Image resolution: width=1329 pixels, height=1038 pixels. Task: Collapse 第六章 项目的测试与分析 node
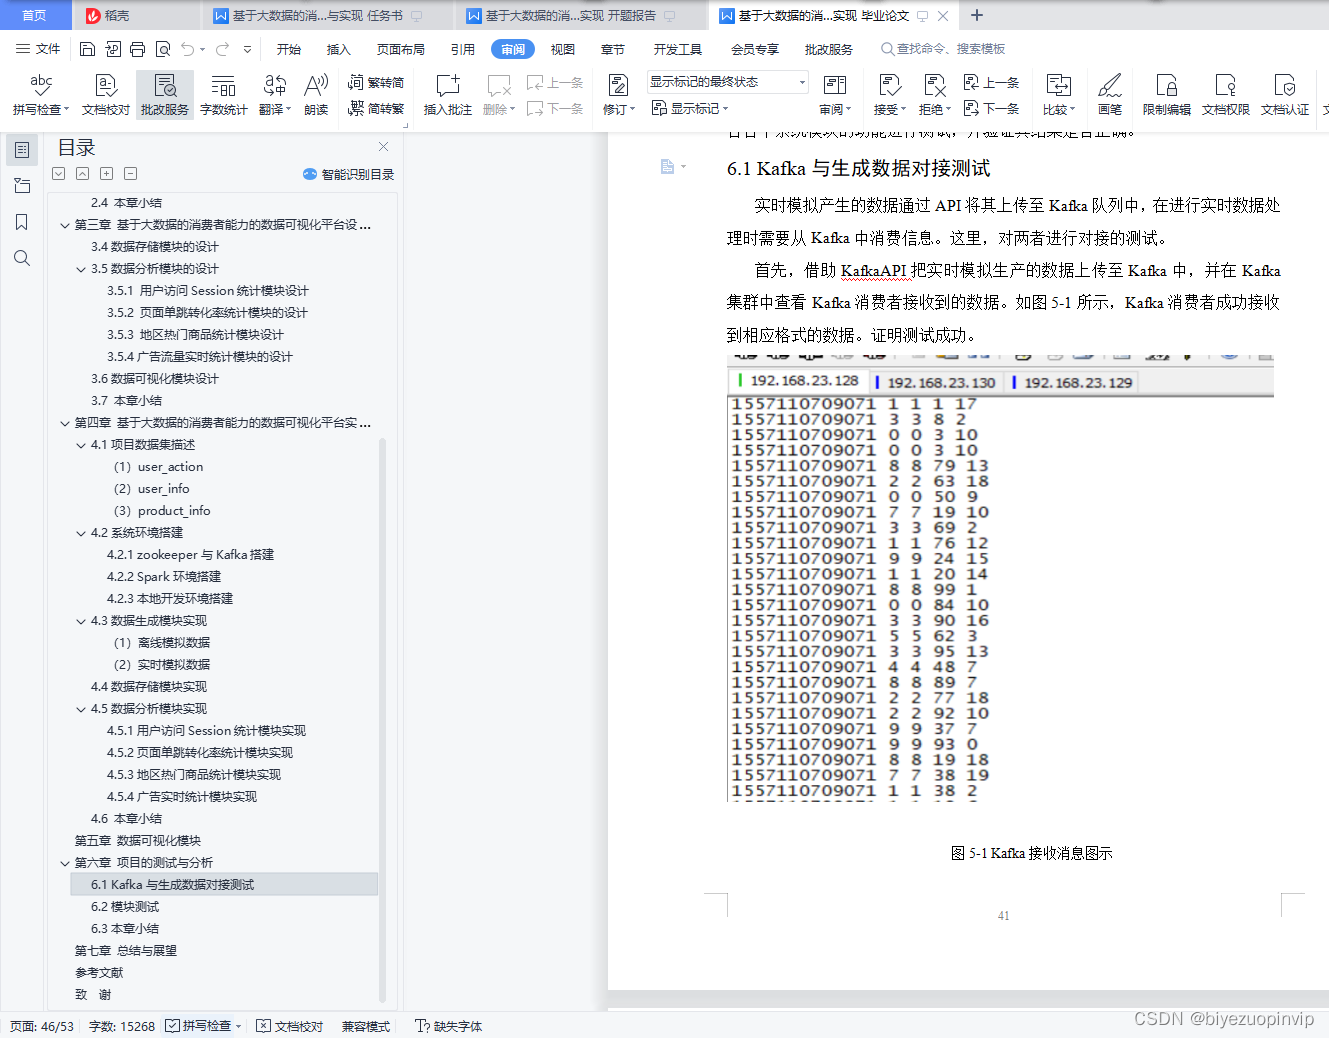click(65, 863)
